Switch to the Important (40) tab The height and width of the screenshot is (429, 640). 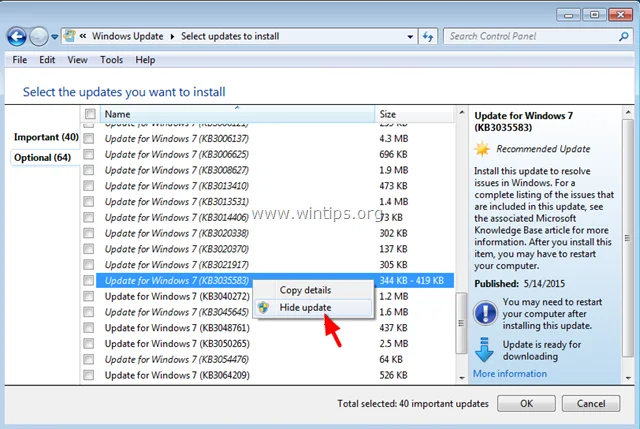pos(46,137)
